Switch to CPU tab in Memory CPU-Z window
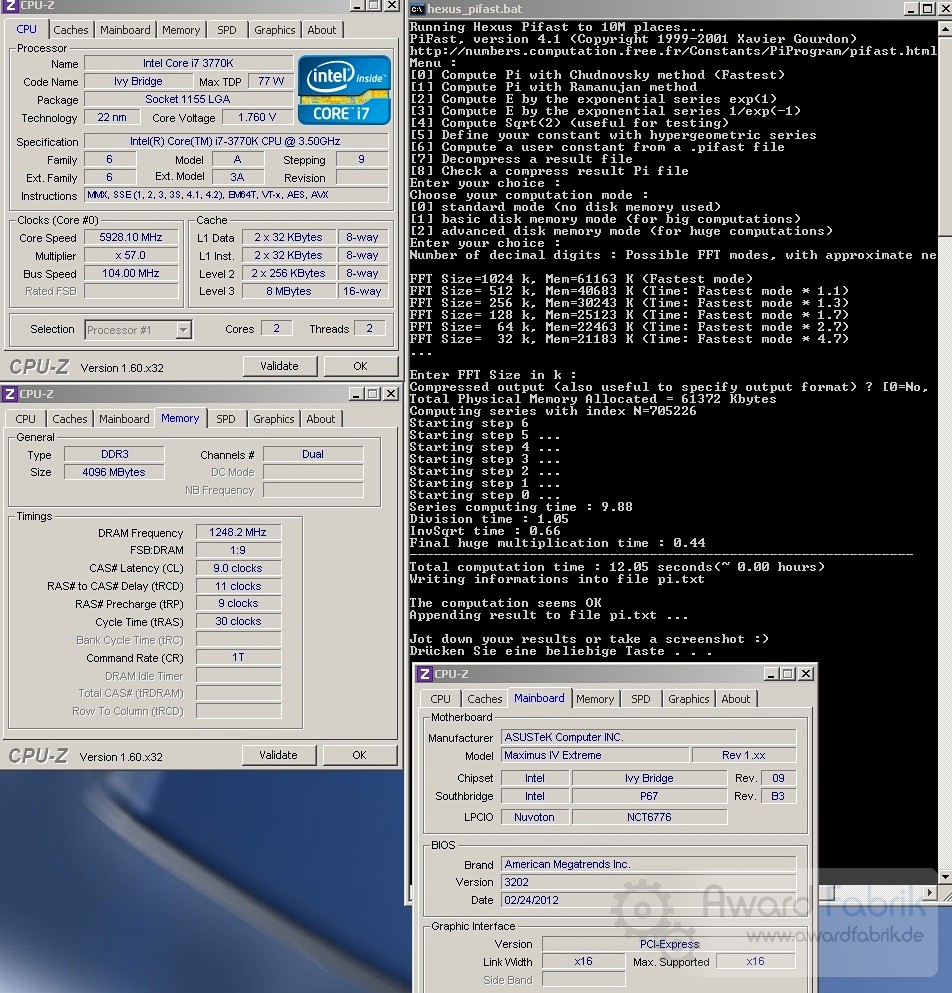The height and width of the screenshot is (993, 952). click(x=25, y=419)
